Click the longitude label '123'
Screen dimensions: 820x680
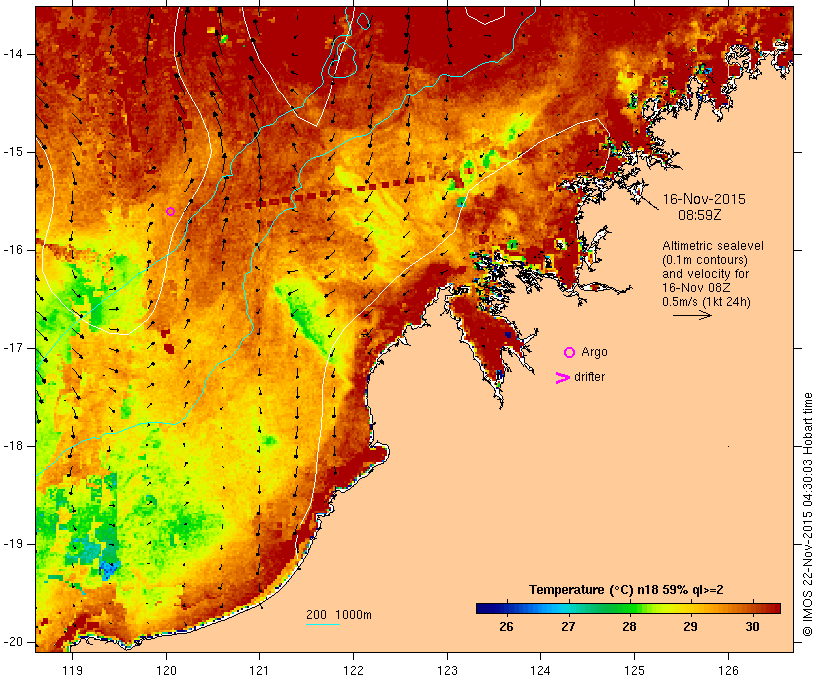[447, 671]
